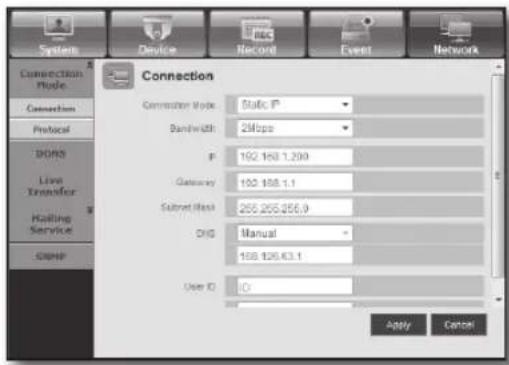The width and height of the screenshot is (509, 365).
Task: Click the Subnet Mask label
Action: [x=188, y=207]
